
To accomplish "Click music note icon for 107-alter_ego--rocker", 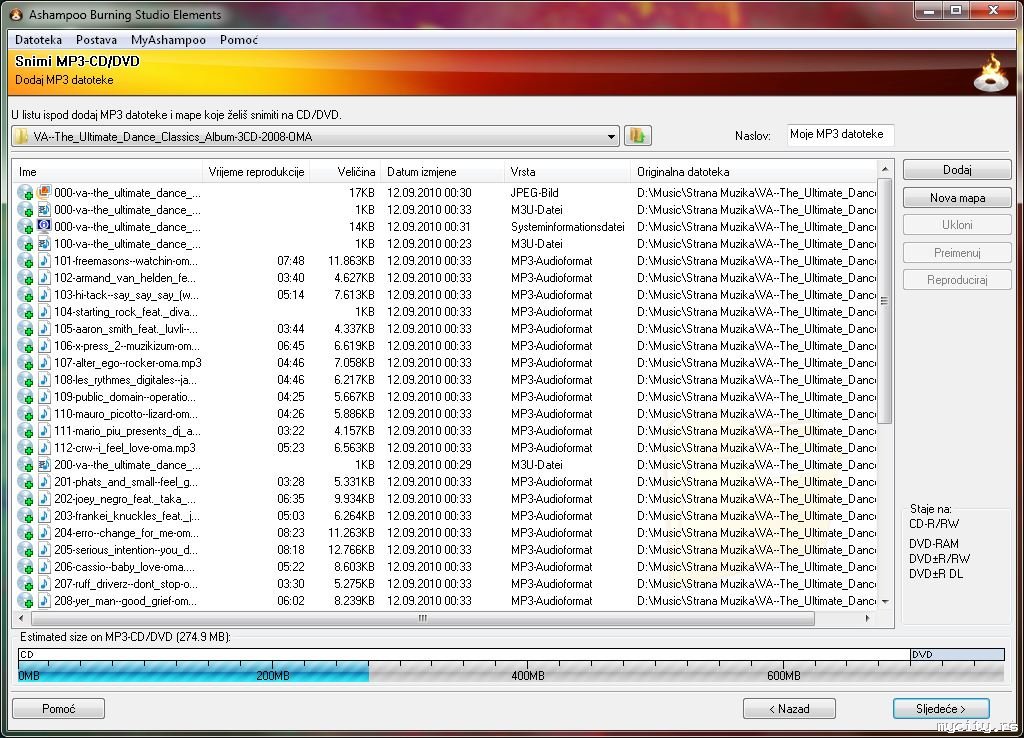I will [44, 362].
